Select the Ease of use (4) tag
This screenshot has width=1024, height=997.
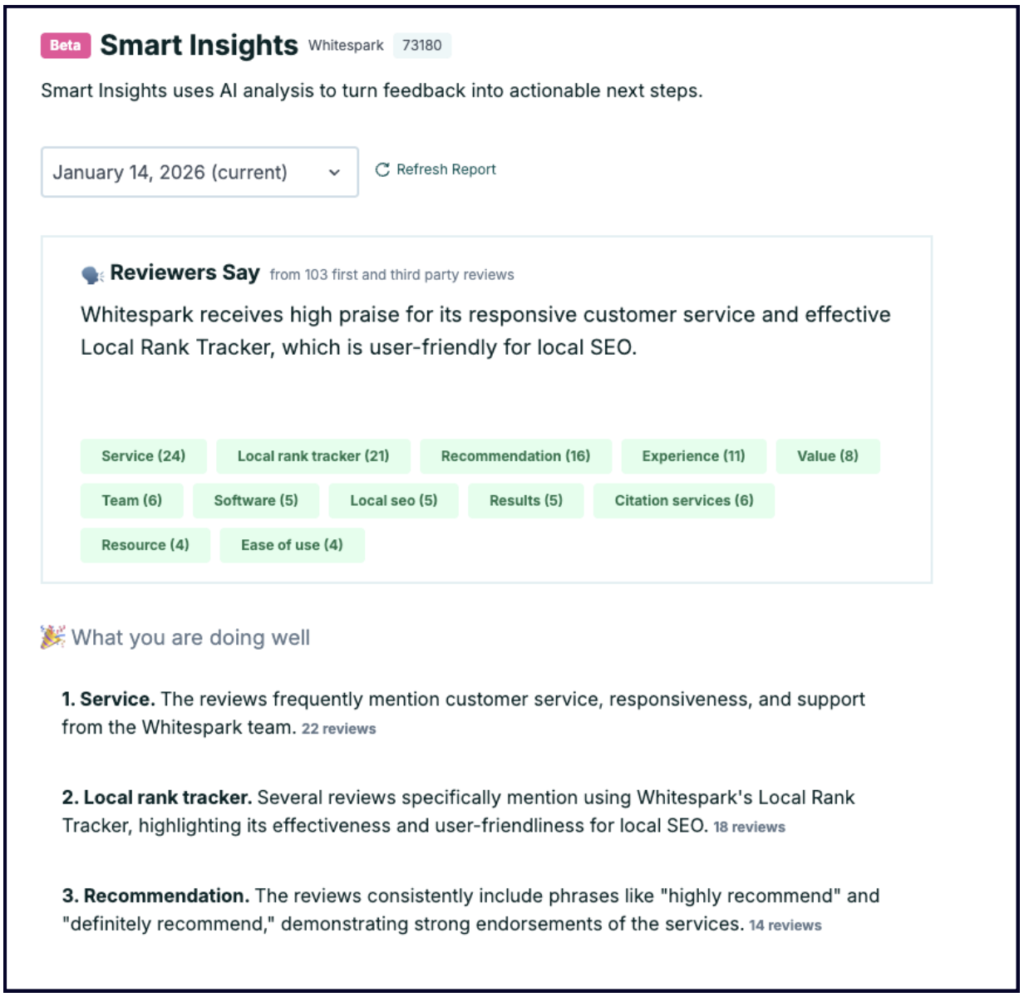click(x=292, y=545)
